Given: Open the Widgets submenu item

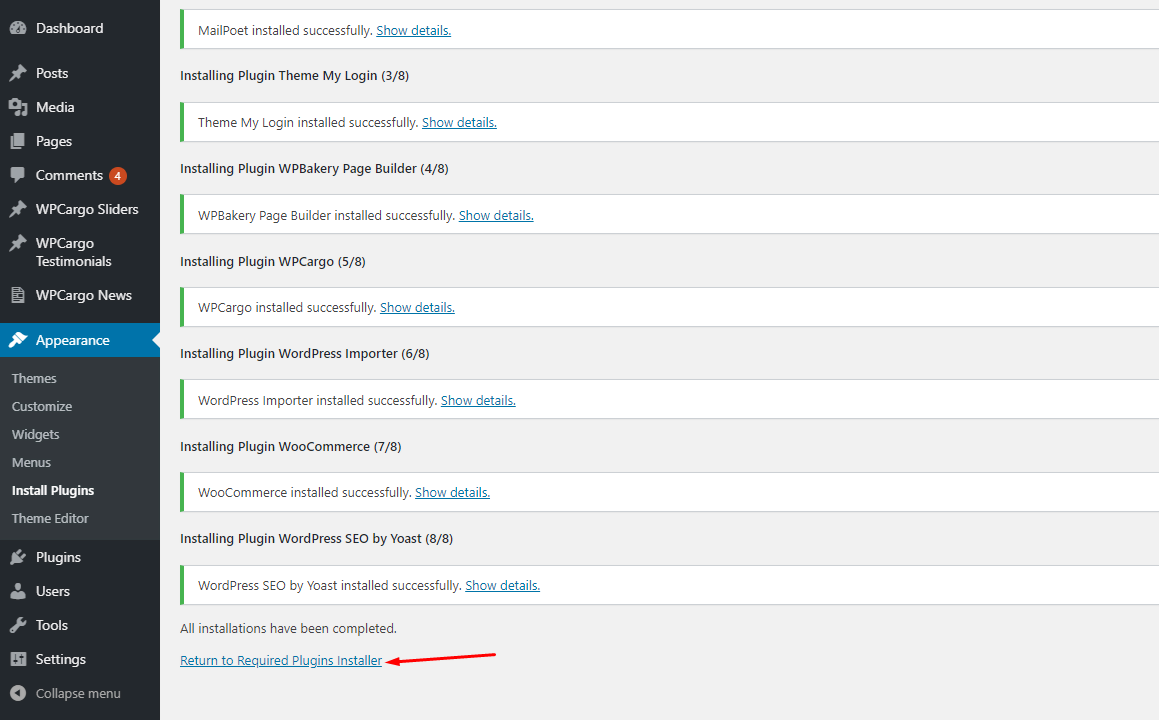Looking at the screenshot, I should (x=35, y=435).
